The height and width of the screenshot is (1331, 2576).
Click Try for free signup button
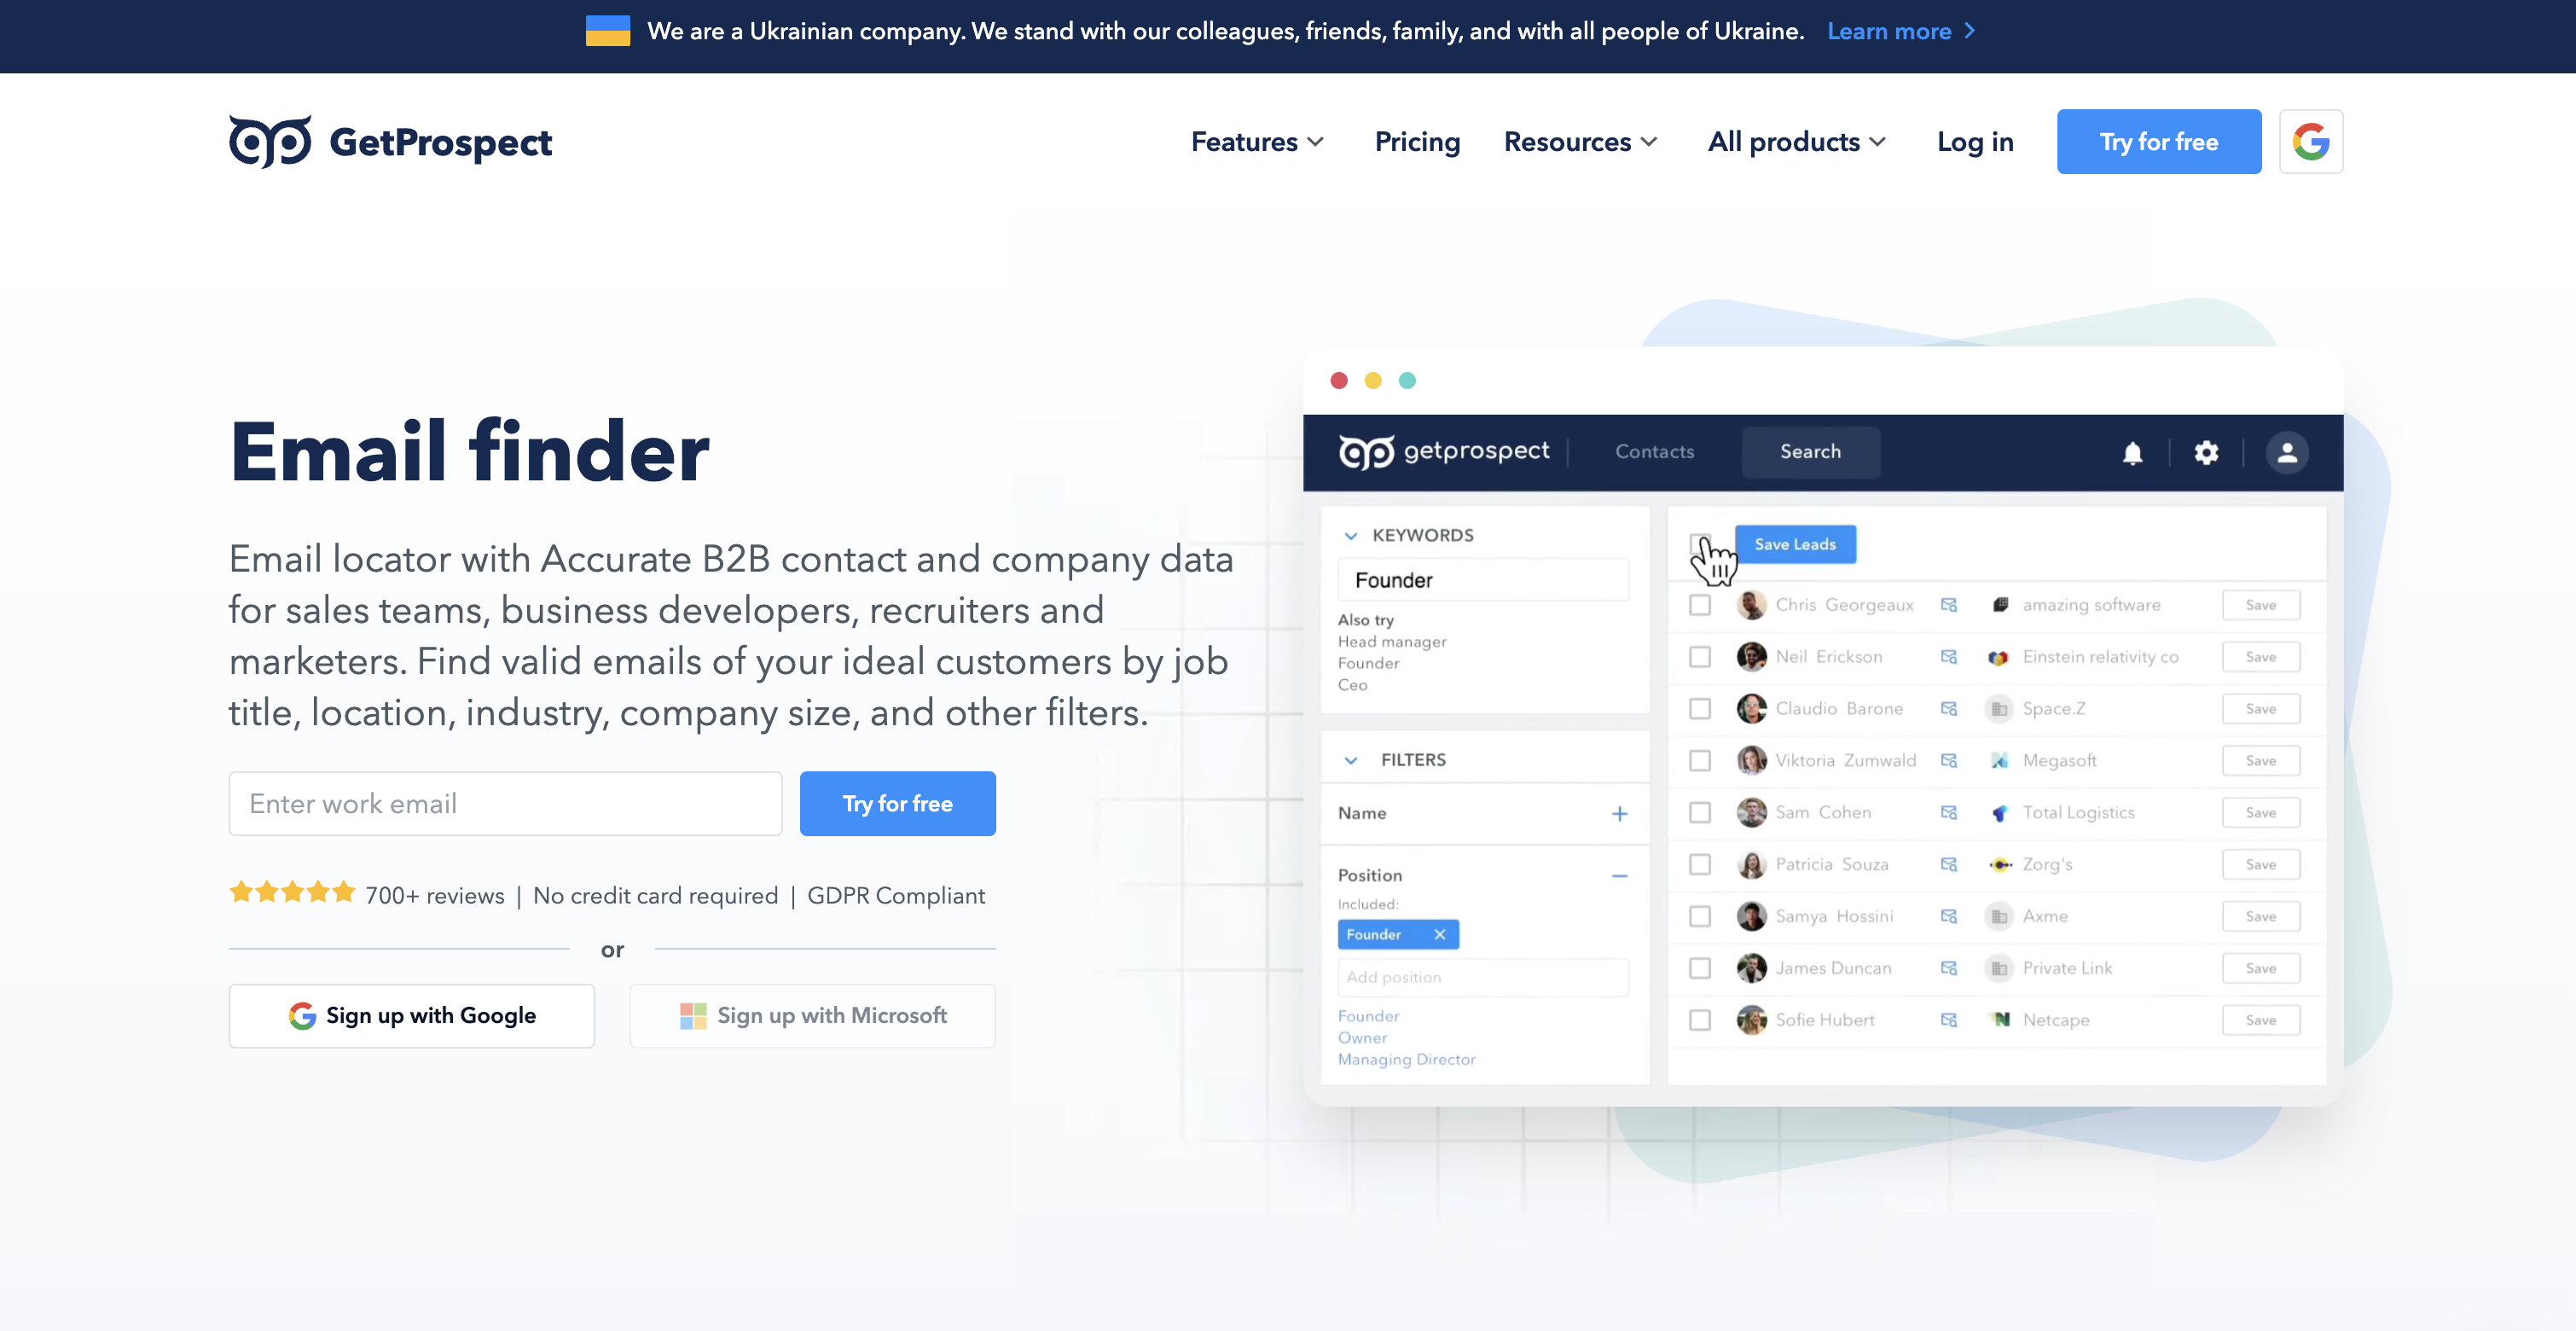896,803
